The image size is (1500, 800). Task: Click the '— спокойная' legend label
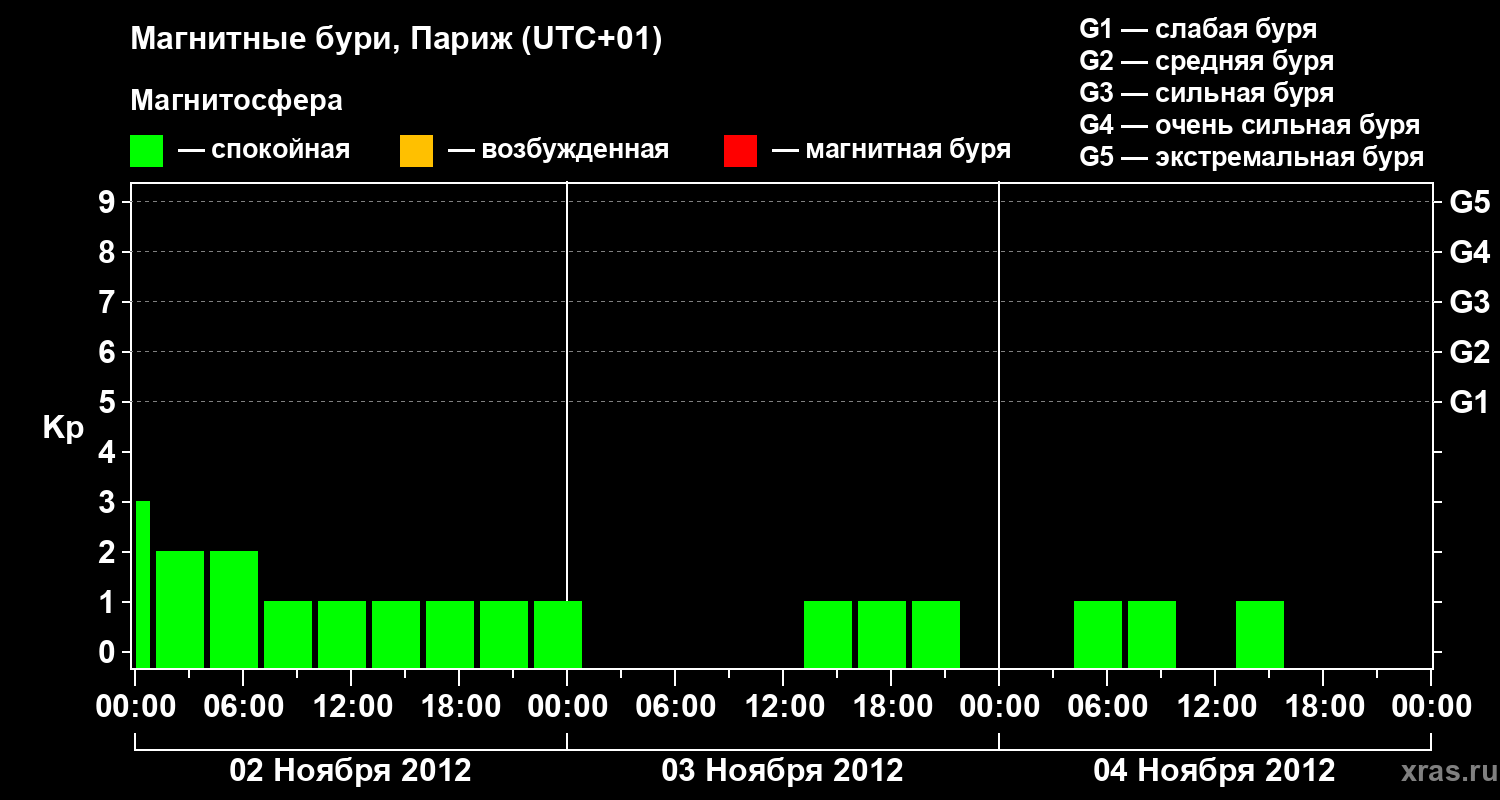[x=264, y=150]
